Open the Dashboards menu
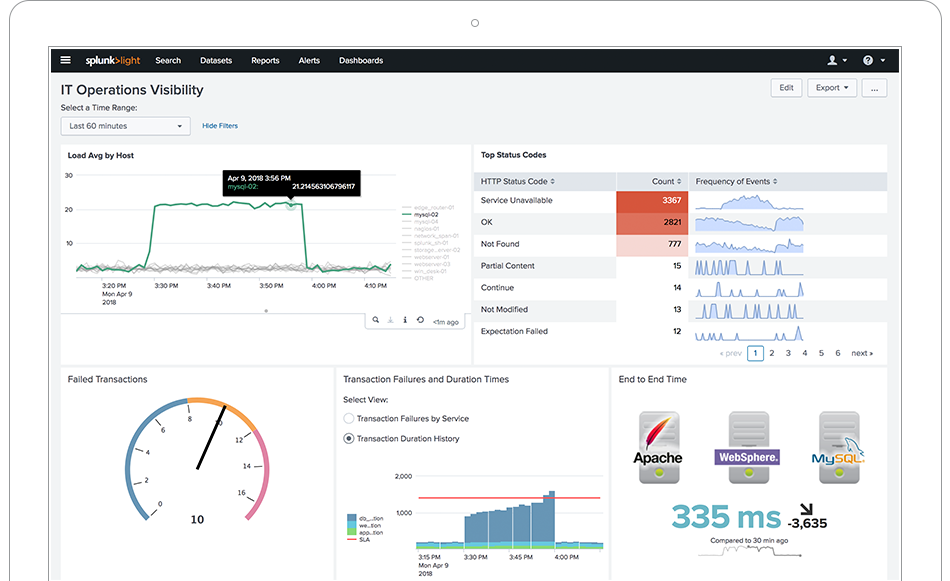 (x=360, y=60)
